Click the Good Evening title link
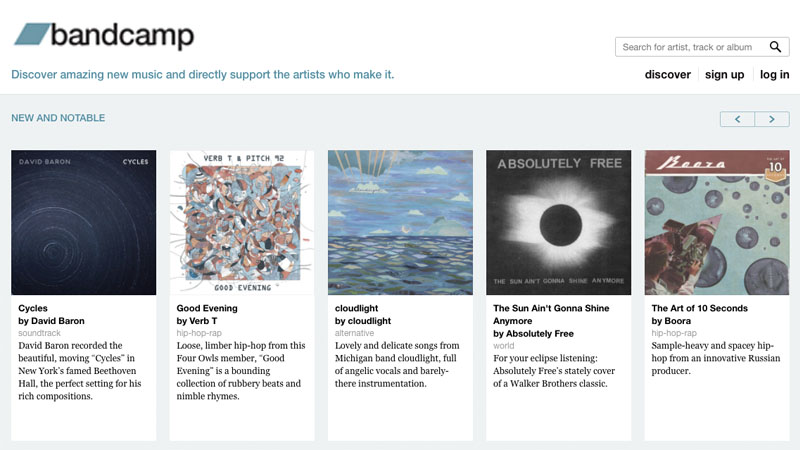 pyautogui.click(x=208, y=308)
